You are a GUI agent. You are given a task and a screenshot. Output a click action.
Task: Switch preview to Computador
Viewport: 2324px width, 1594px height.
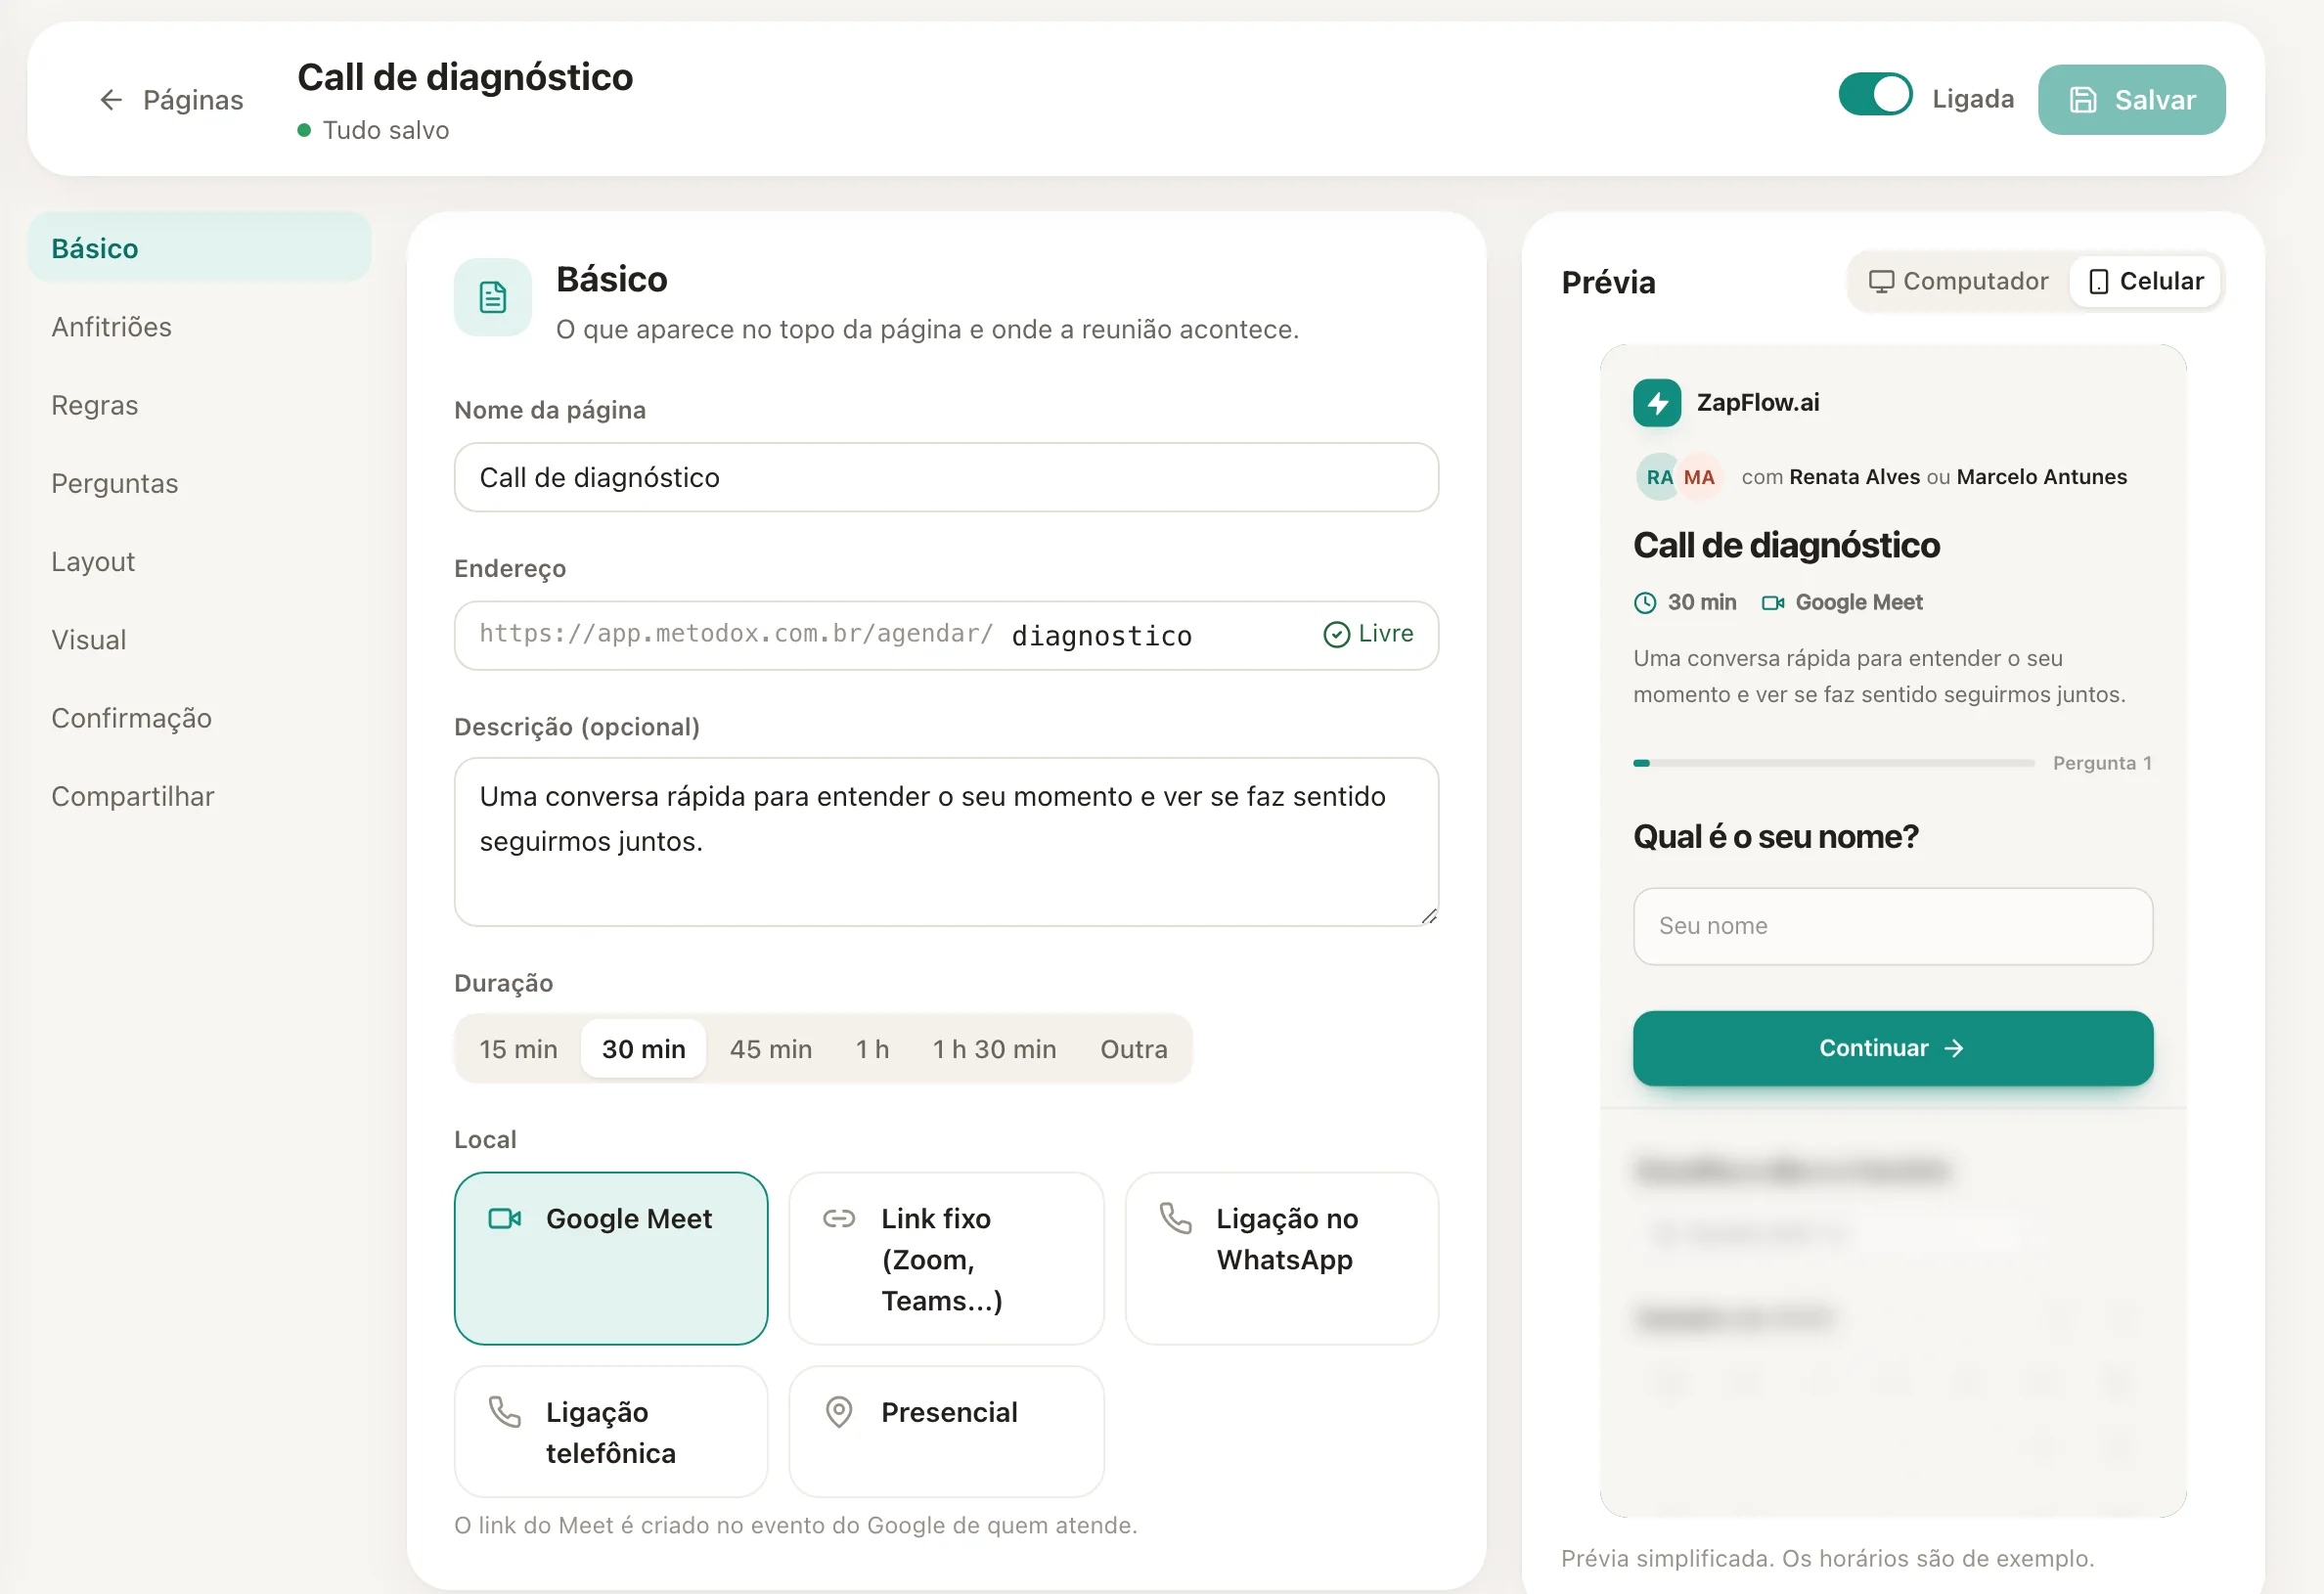point(1958,282)
